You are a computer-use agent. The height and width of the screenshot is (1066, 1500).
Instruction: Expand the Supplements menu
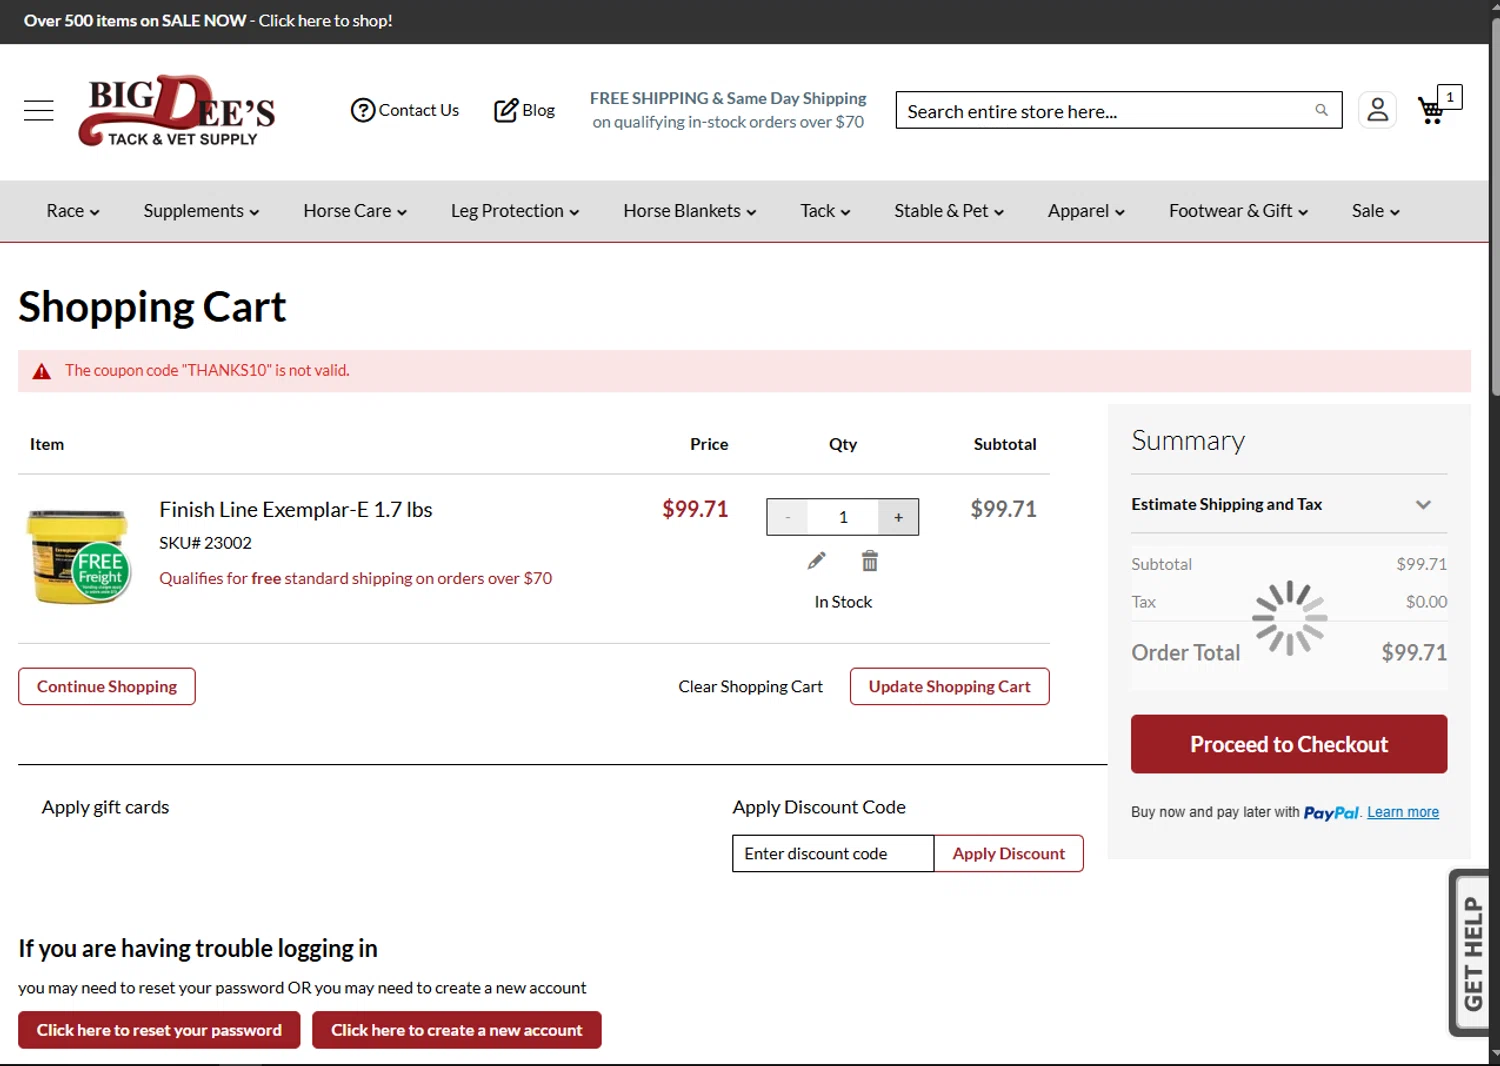201,211
